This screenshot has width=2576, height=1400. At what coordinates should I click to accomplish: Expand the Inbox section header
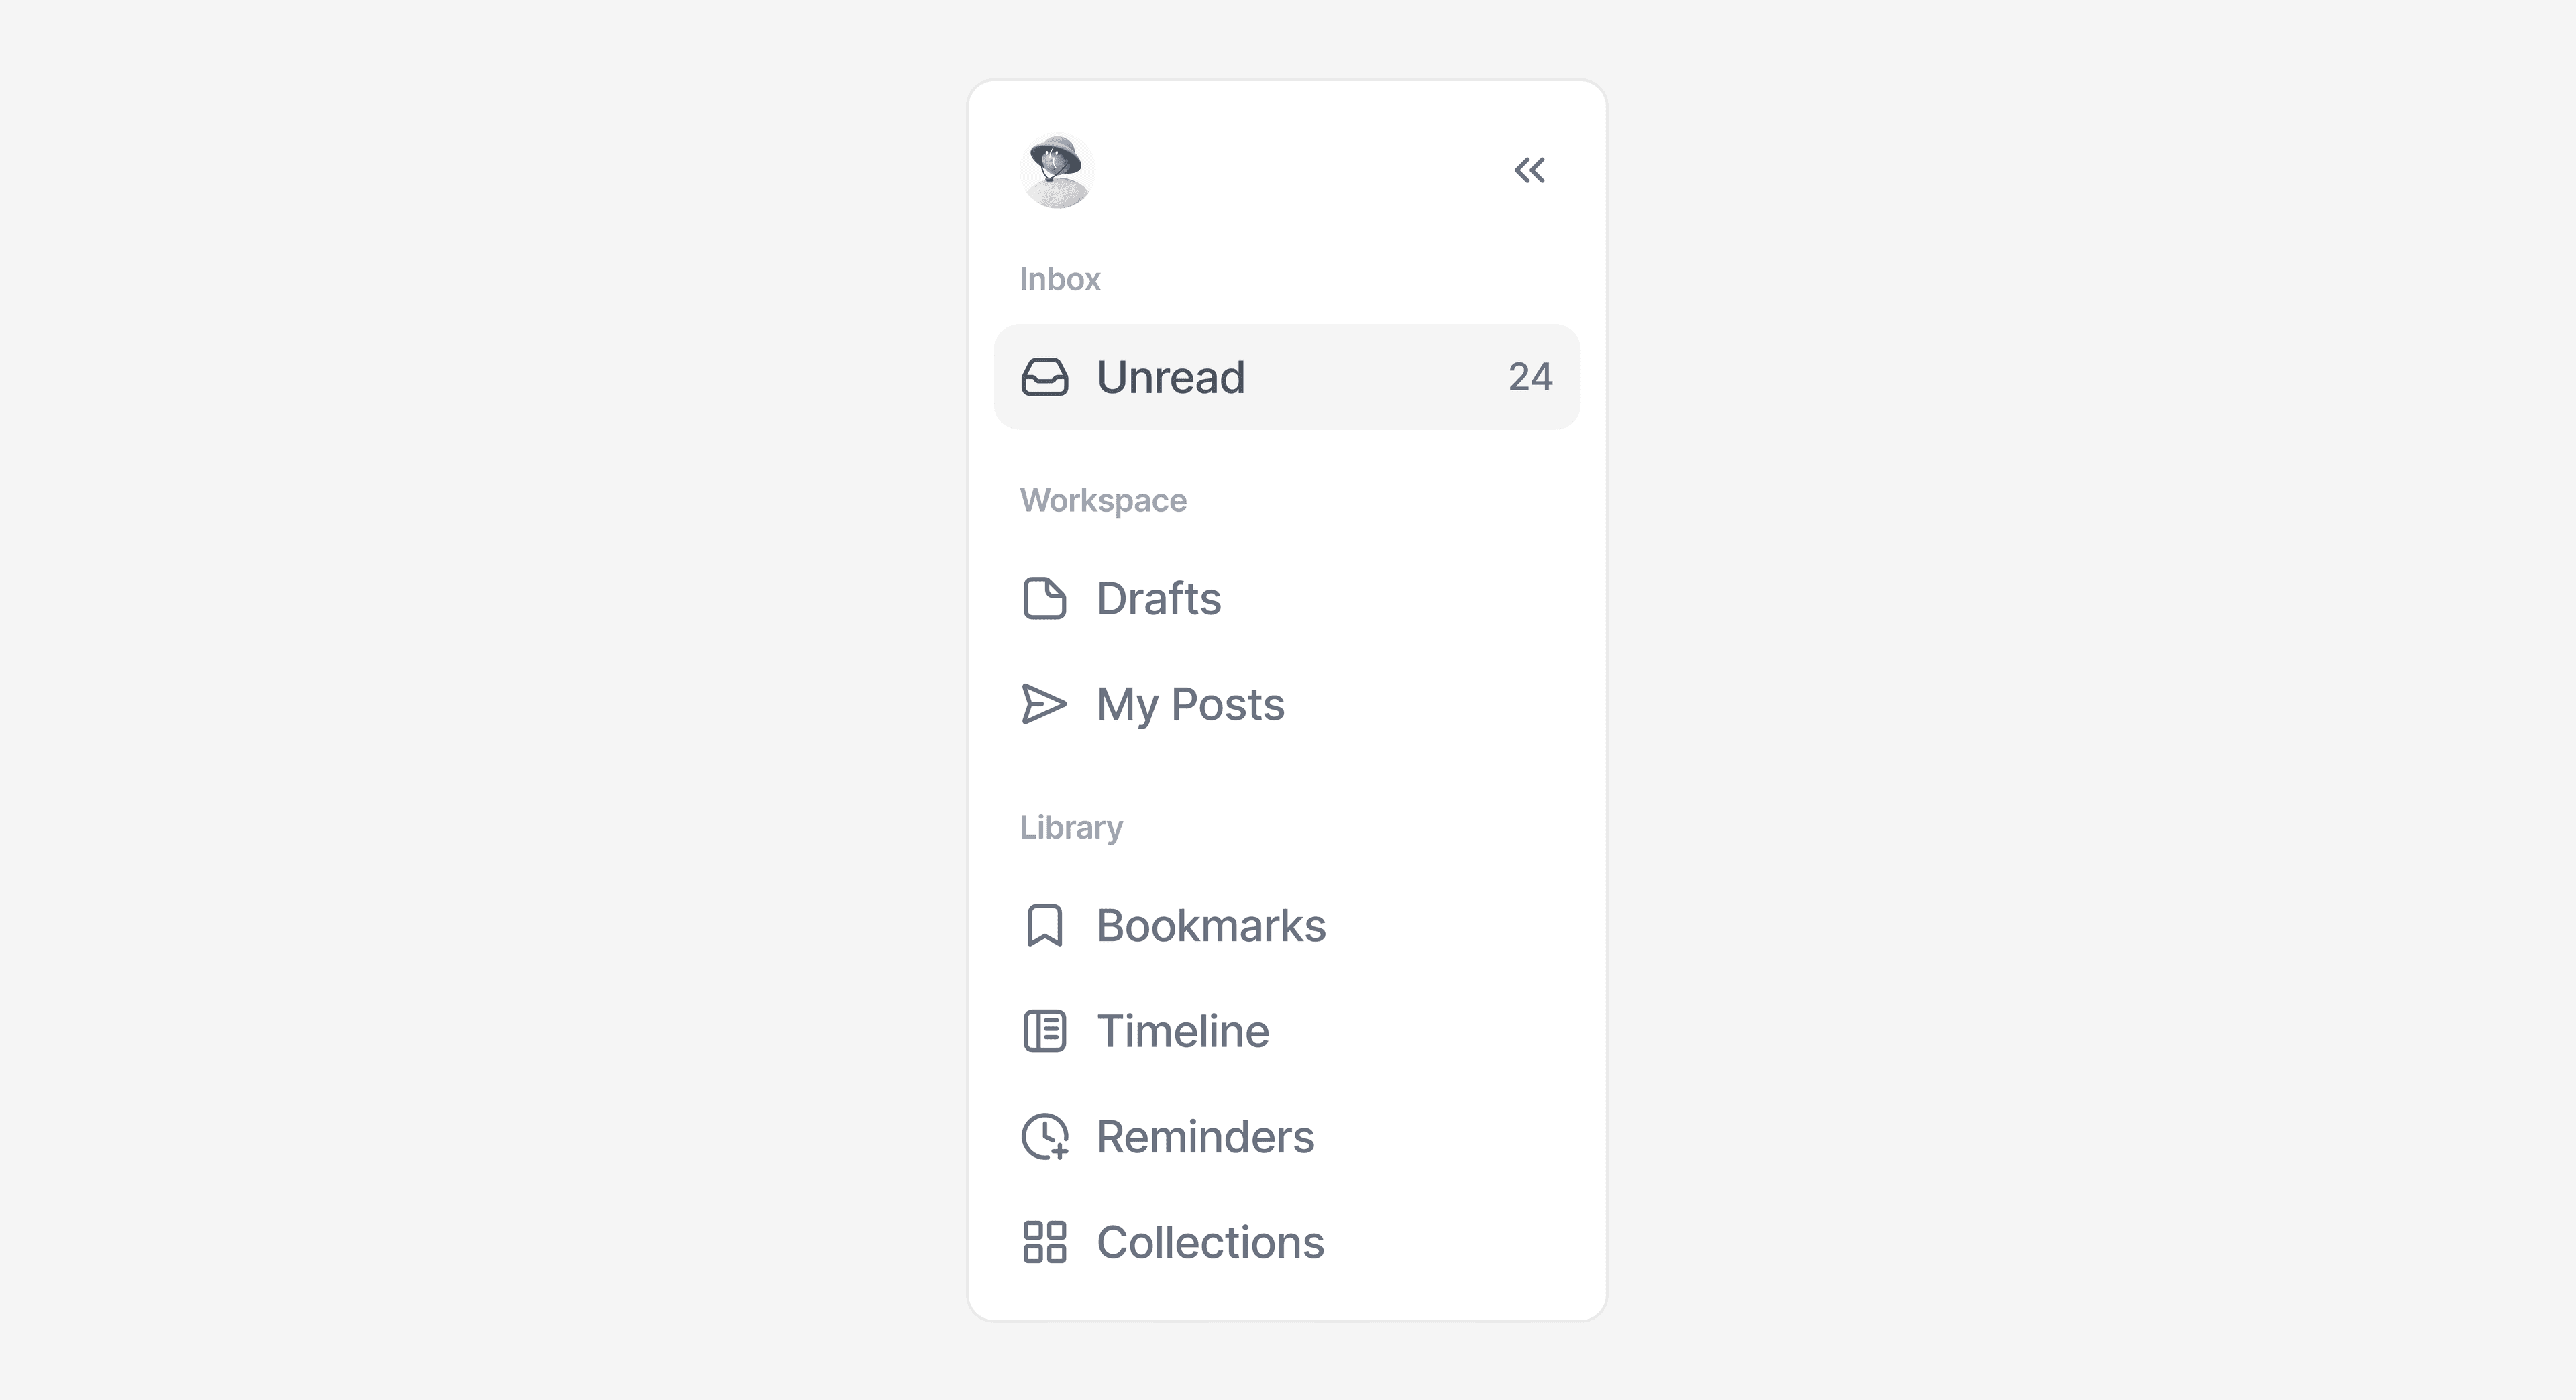[x=1060, y=279]
